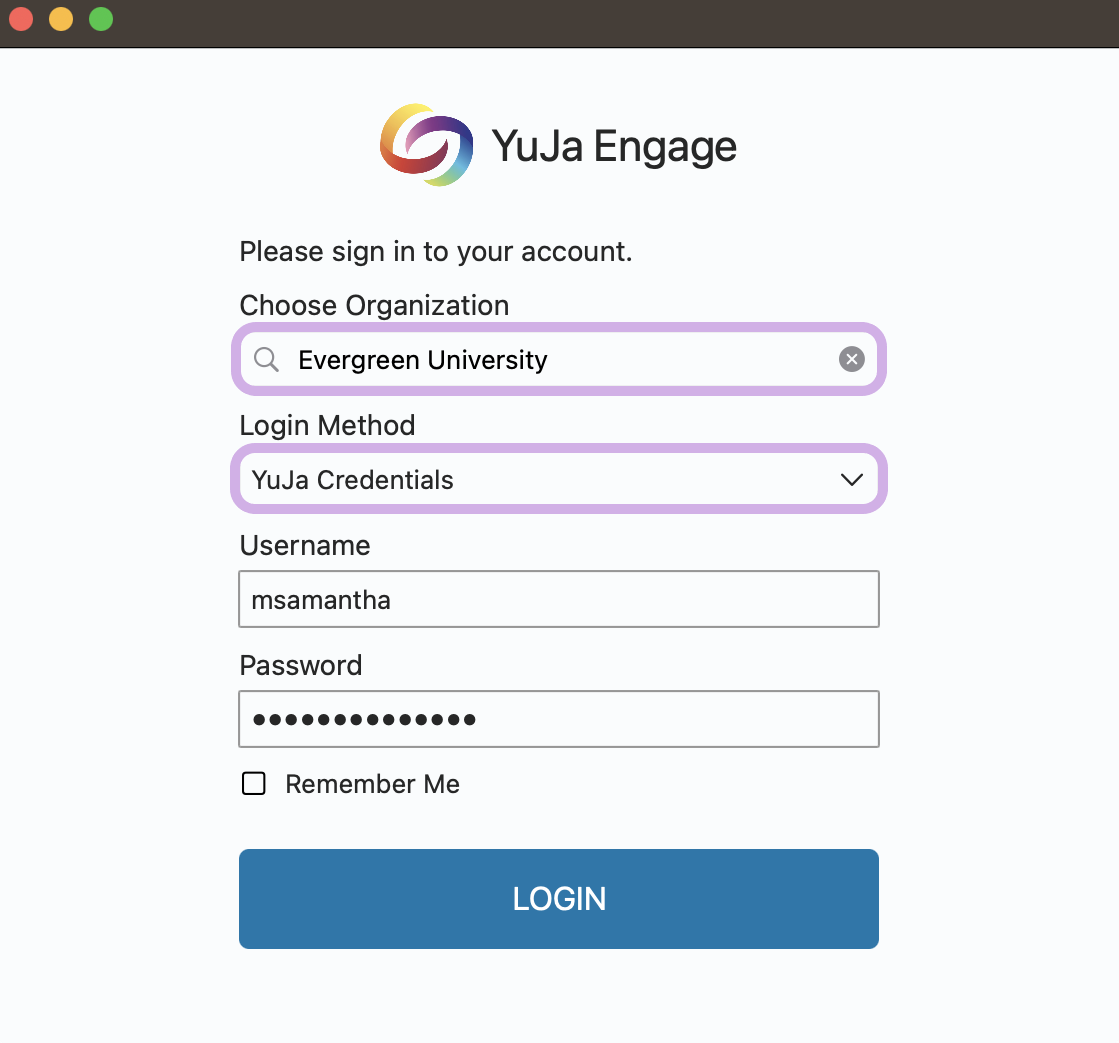Screen dimensions: 1119x1043
Task: Click the magnifier icon in organization field
Action: [266, 360]
